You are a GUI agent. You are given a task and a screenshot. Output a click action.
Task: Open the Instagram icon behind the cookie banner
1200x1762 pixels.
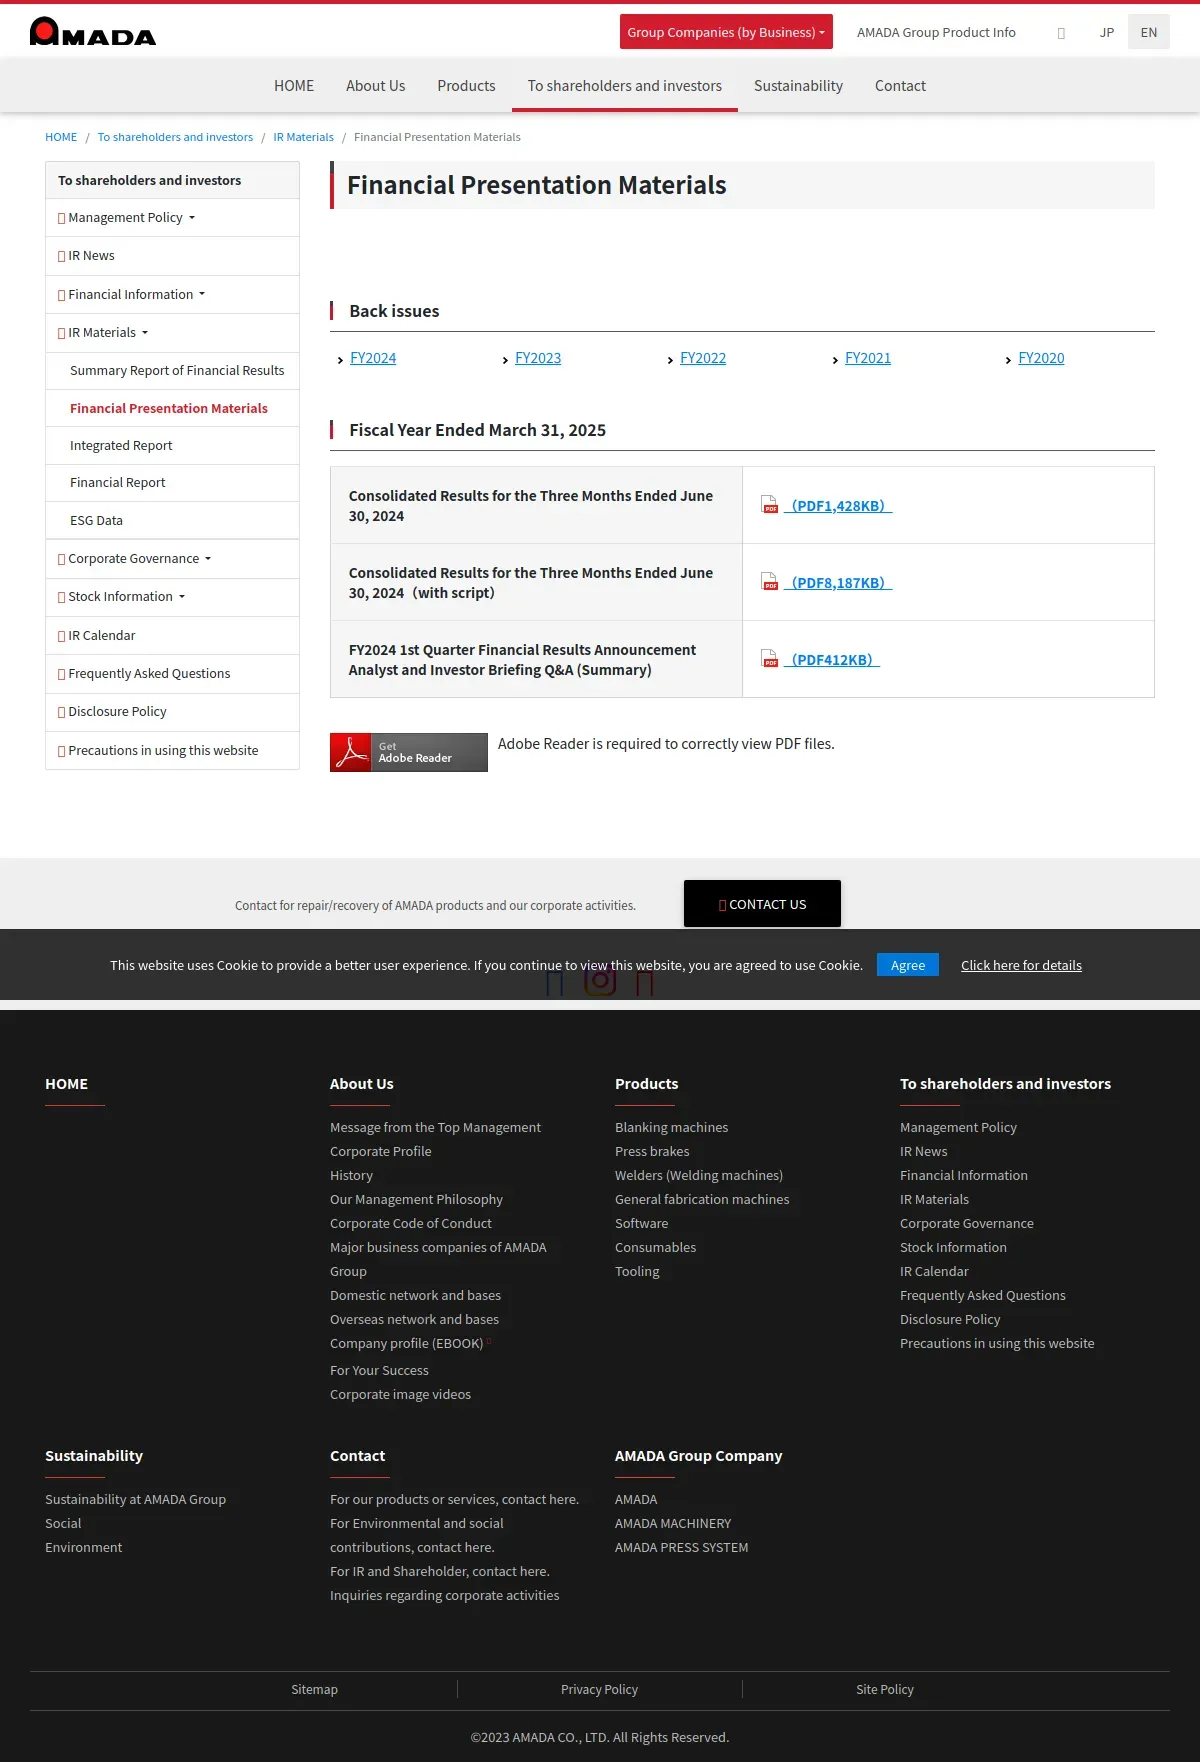(600, 981)
